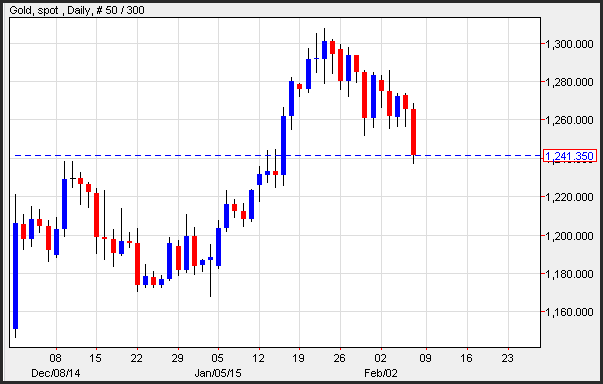Click the '12' date axis tick label
This screenshot has height=384, width=603.
[x=258, y=358]
